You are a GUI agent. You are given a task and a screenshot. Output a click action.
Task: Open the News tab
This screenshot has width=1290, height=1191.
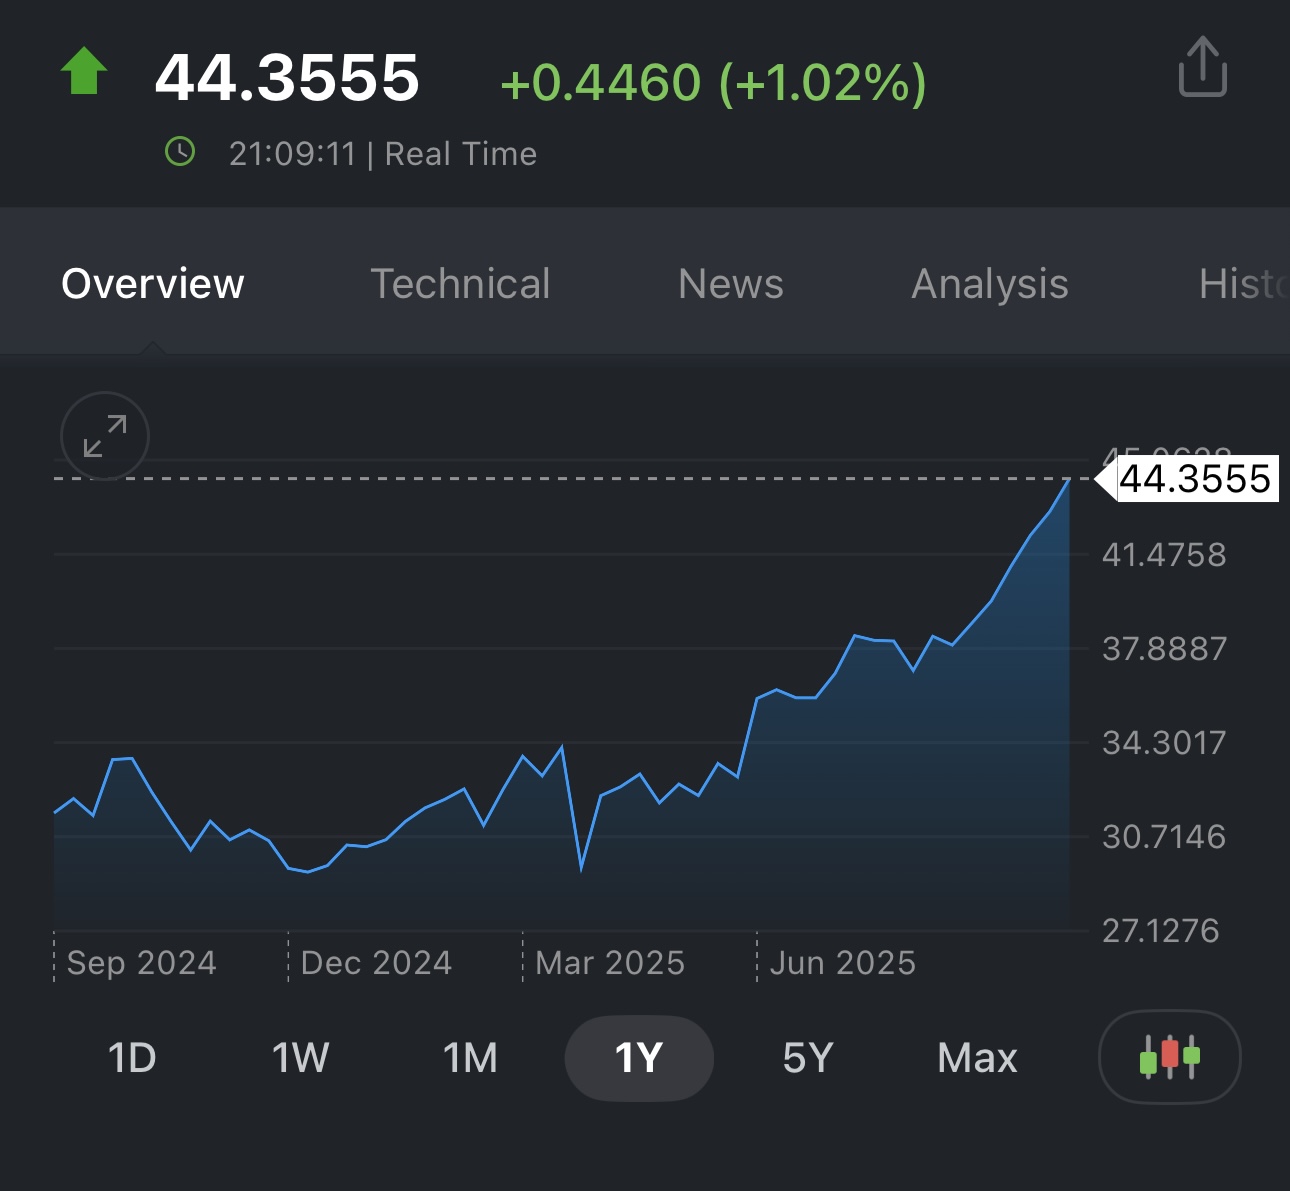731,284
